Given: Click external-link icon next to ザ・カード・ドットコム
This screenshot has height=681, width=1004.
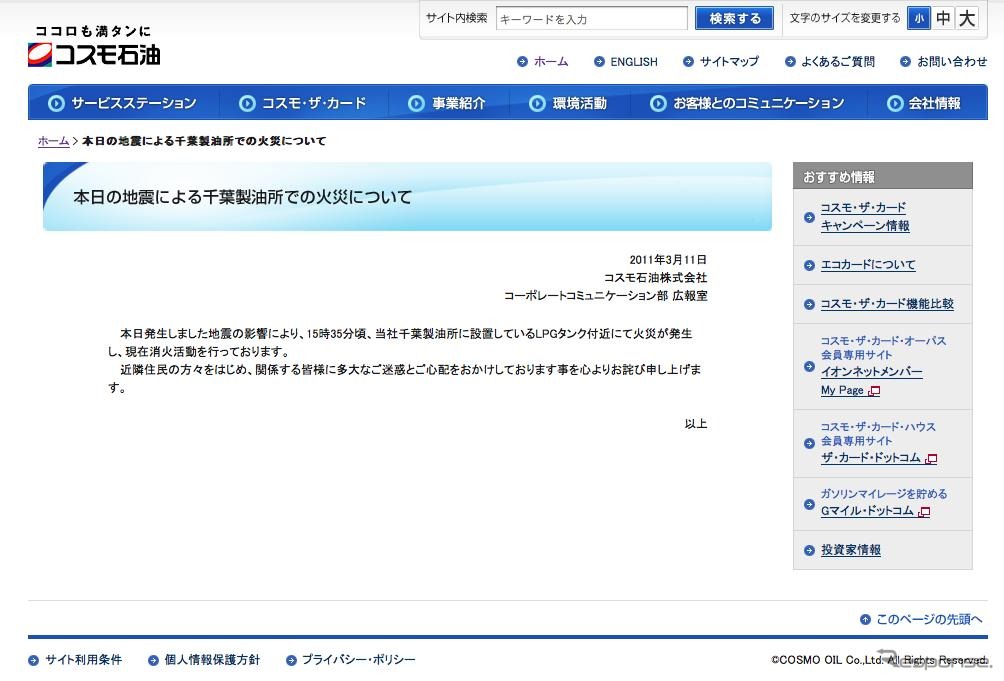Looking at the screenshot, I should [932, 459].
